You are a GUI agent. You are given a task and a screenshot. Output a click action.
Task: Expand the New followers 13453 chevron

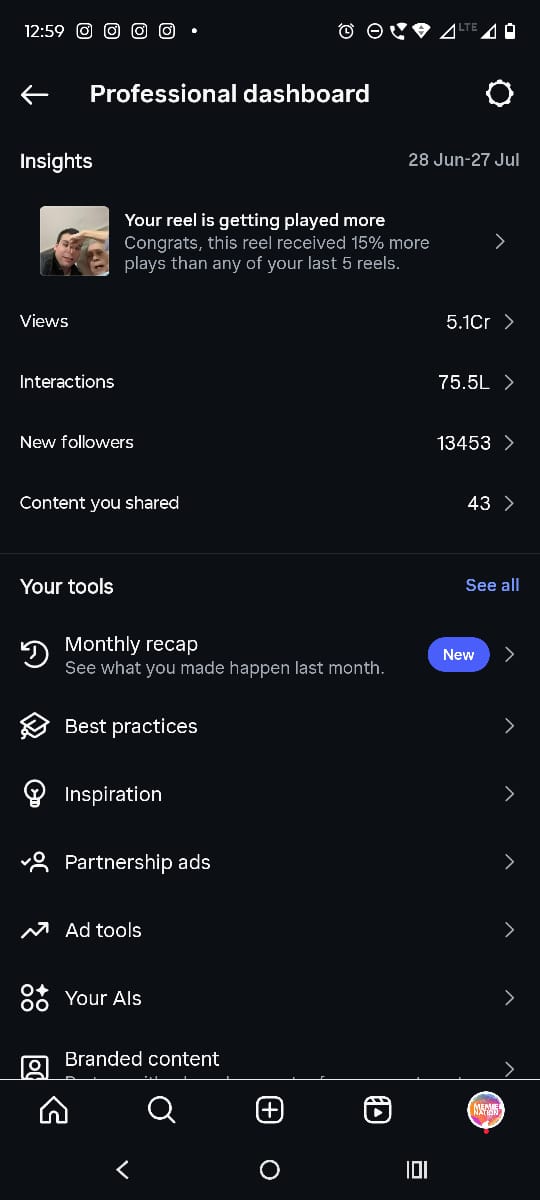click(509, 442)
